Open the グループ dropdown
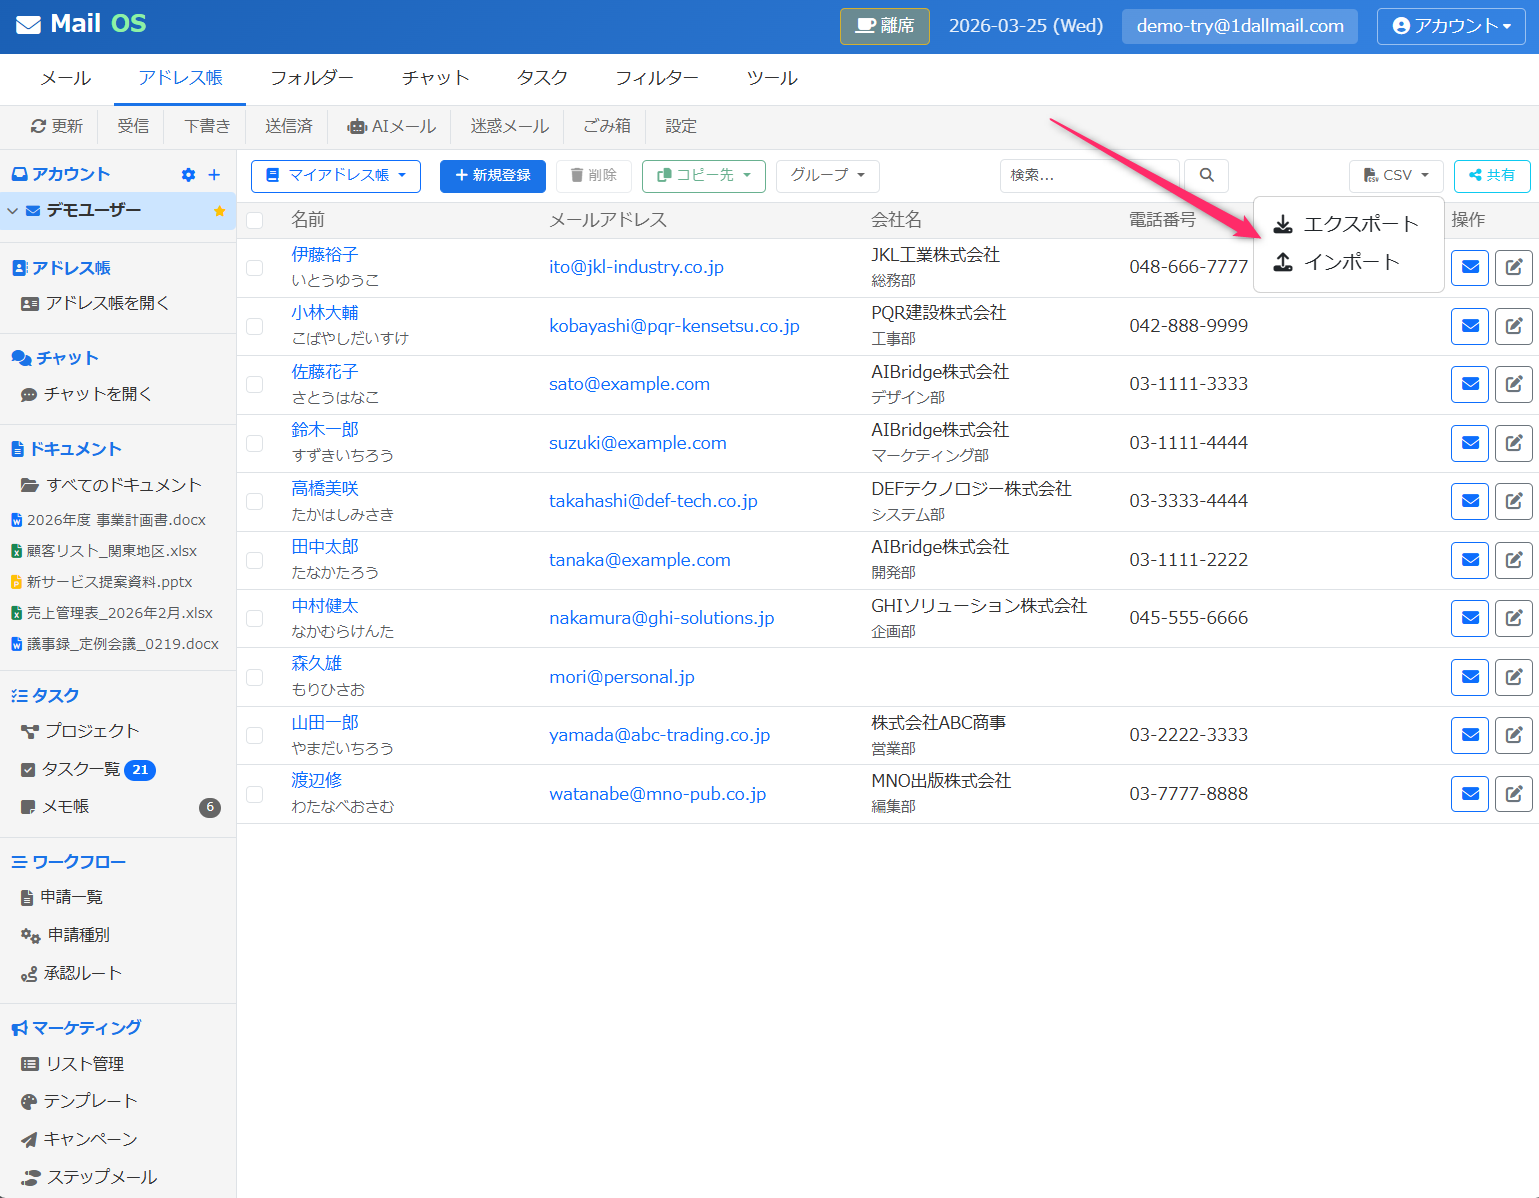1539x1198 pixels. [828, 176]
